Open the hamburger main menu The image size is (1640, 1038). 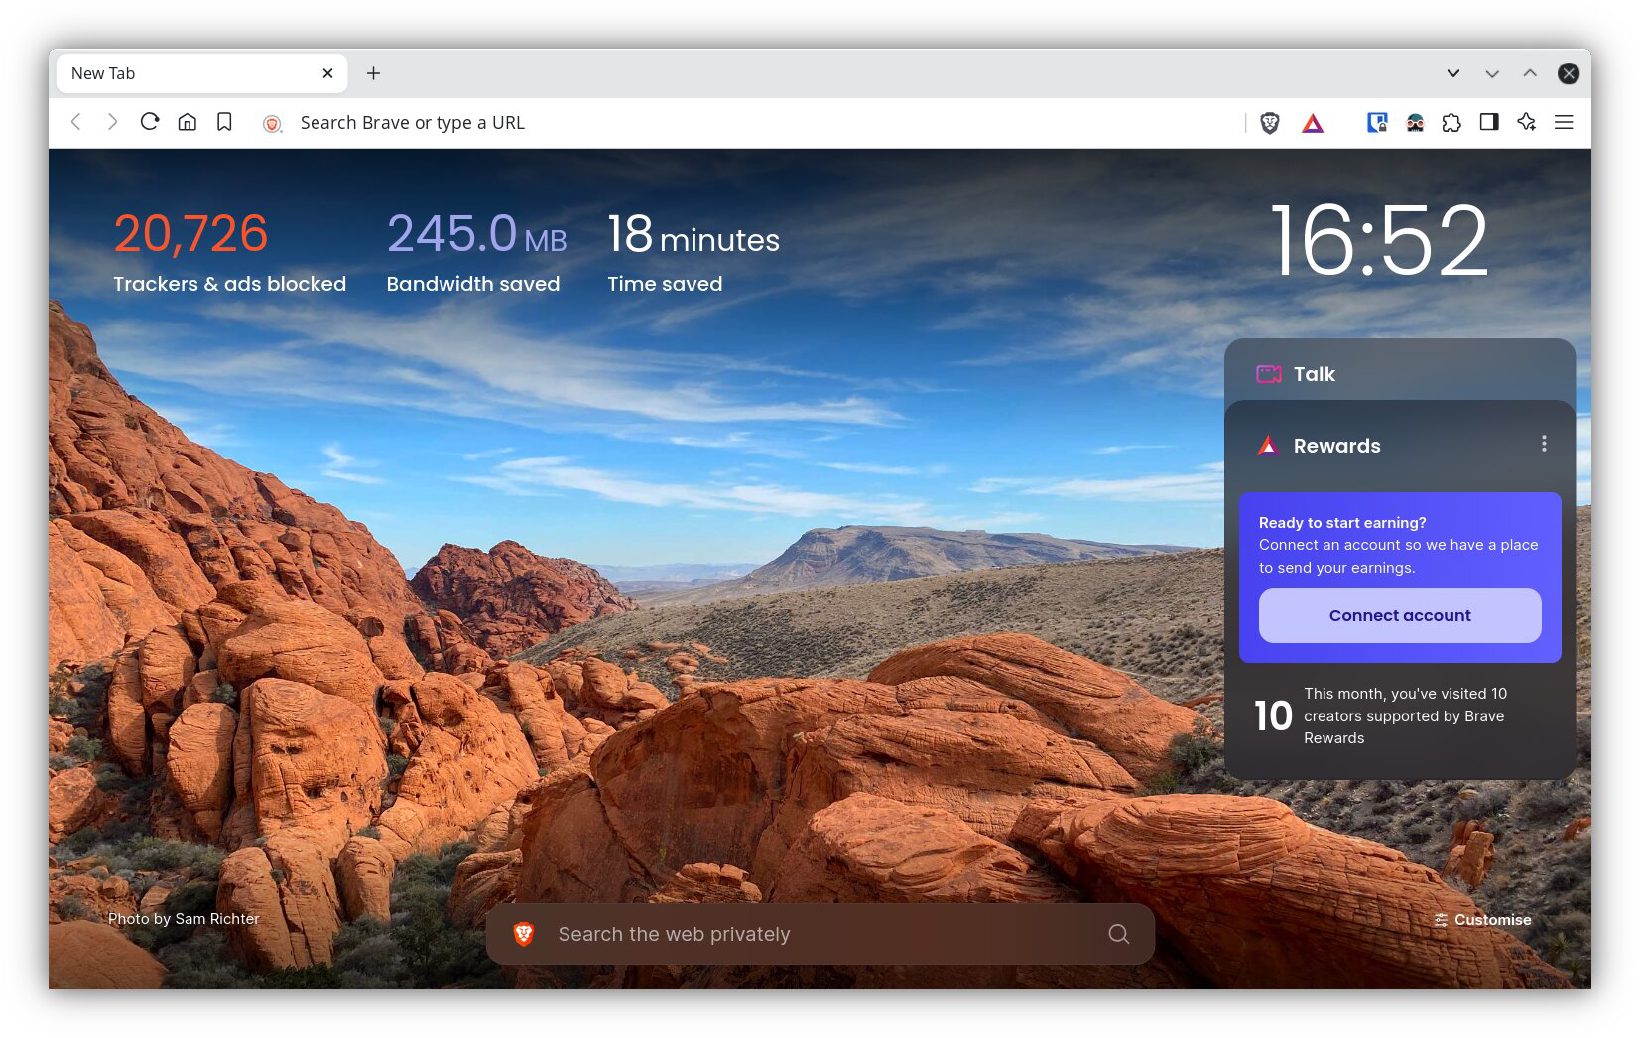[x=1564, y=122]
